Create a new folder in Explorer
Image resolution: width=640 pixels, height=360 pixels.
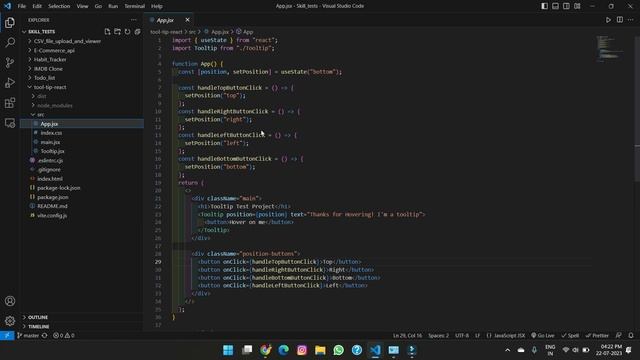(x=118, y=31)
